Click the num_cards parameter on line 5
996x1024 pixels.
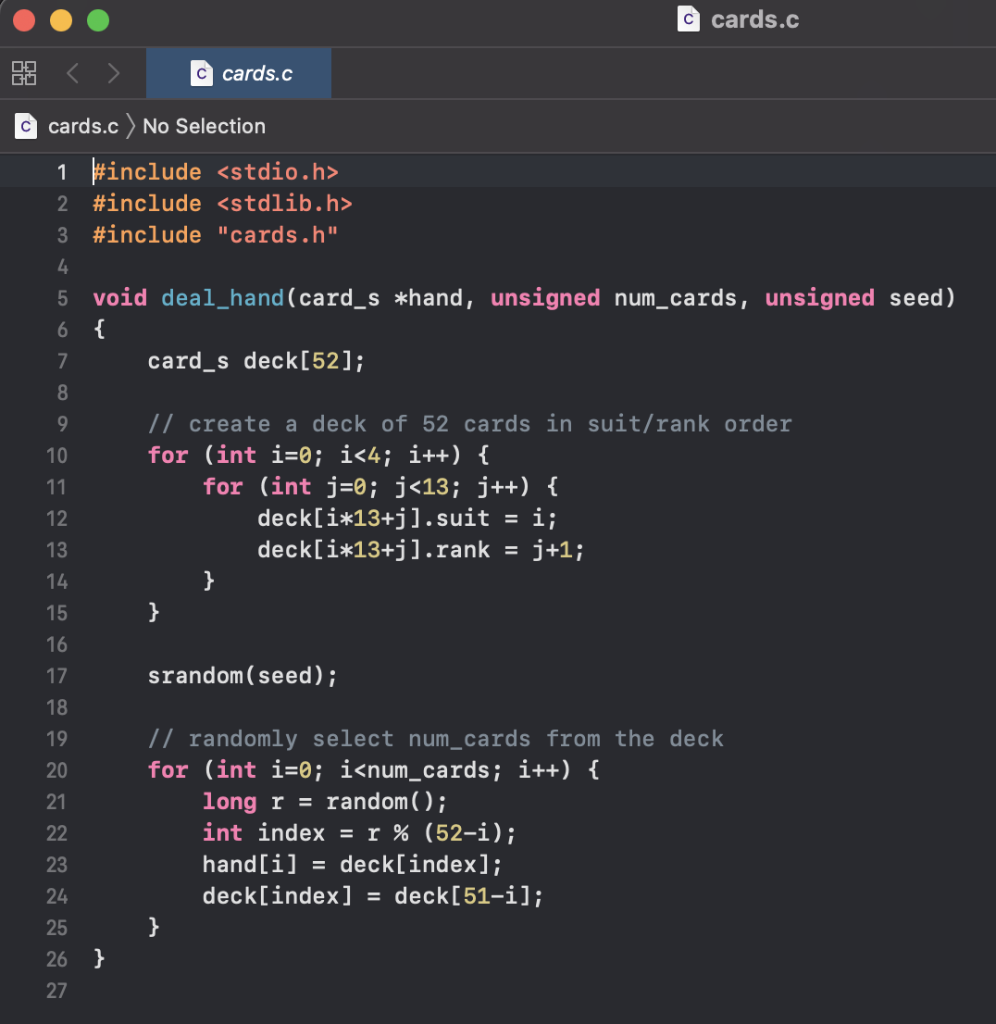click(675, 298)
